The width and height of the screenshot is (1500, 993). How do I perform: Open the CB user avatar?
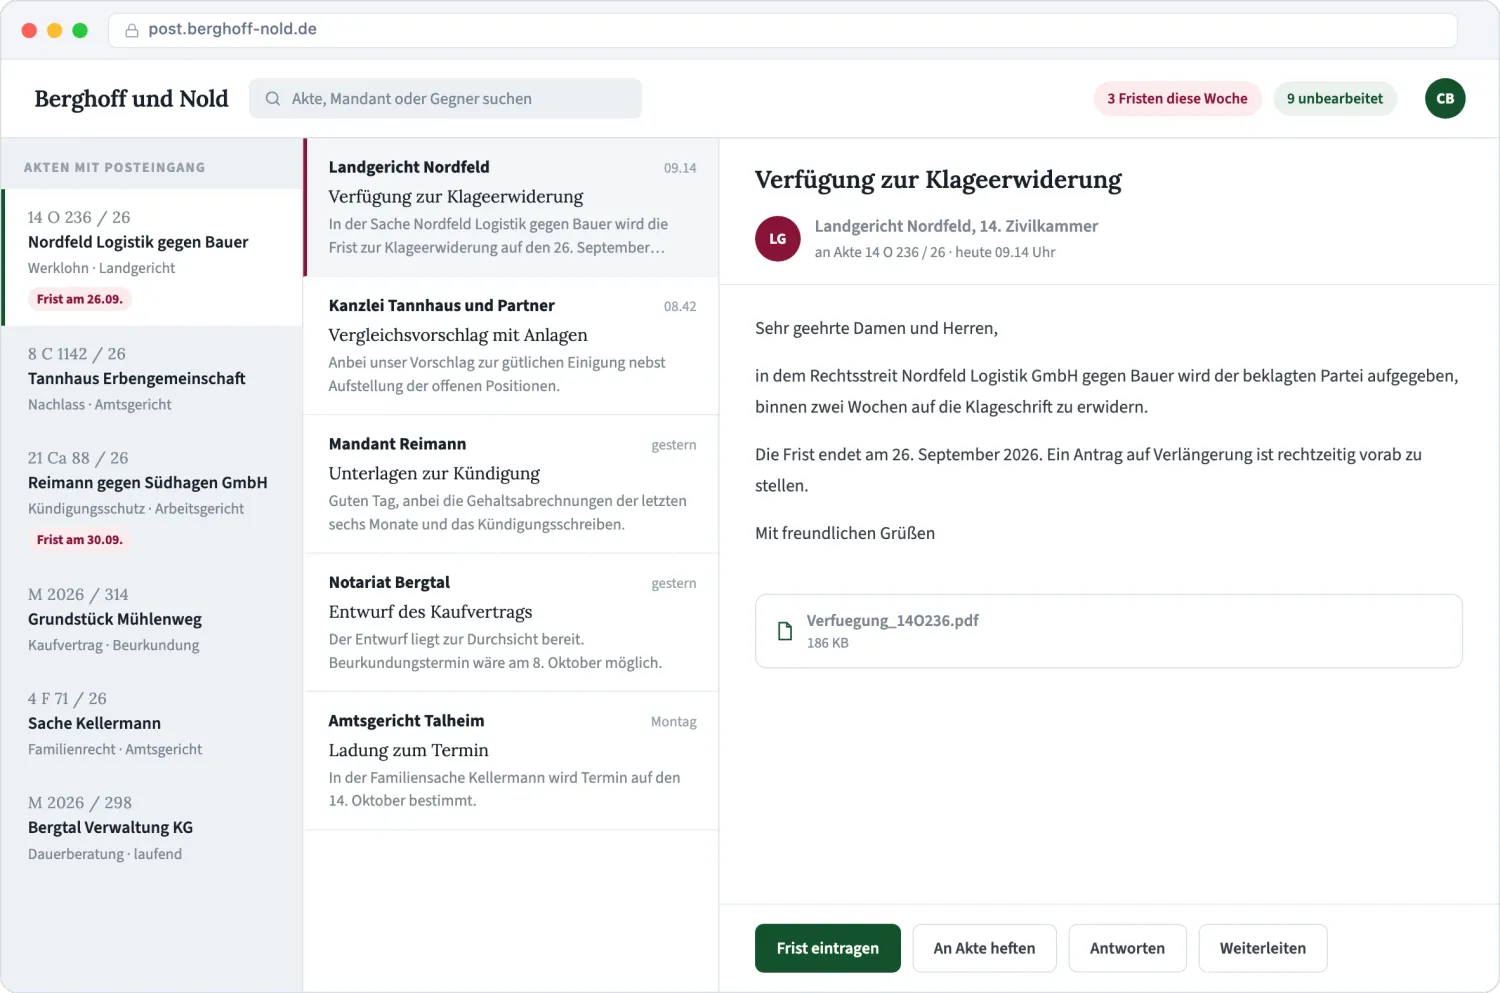[x=1445, y=98]
